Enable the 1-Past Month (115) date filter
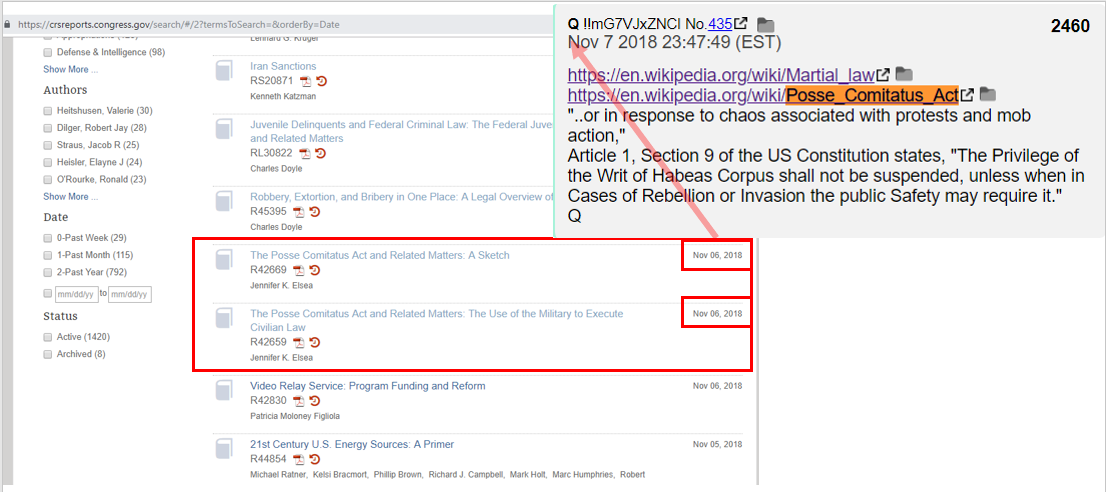The width and height of the screenshot is (1106, 492). 47,255
